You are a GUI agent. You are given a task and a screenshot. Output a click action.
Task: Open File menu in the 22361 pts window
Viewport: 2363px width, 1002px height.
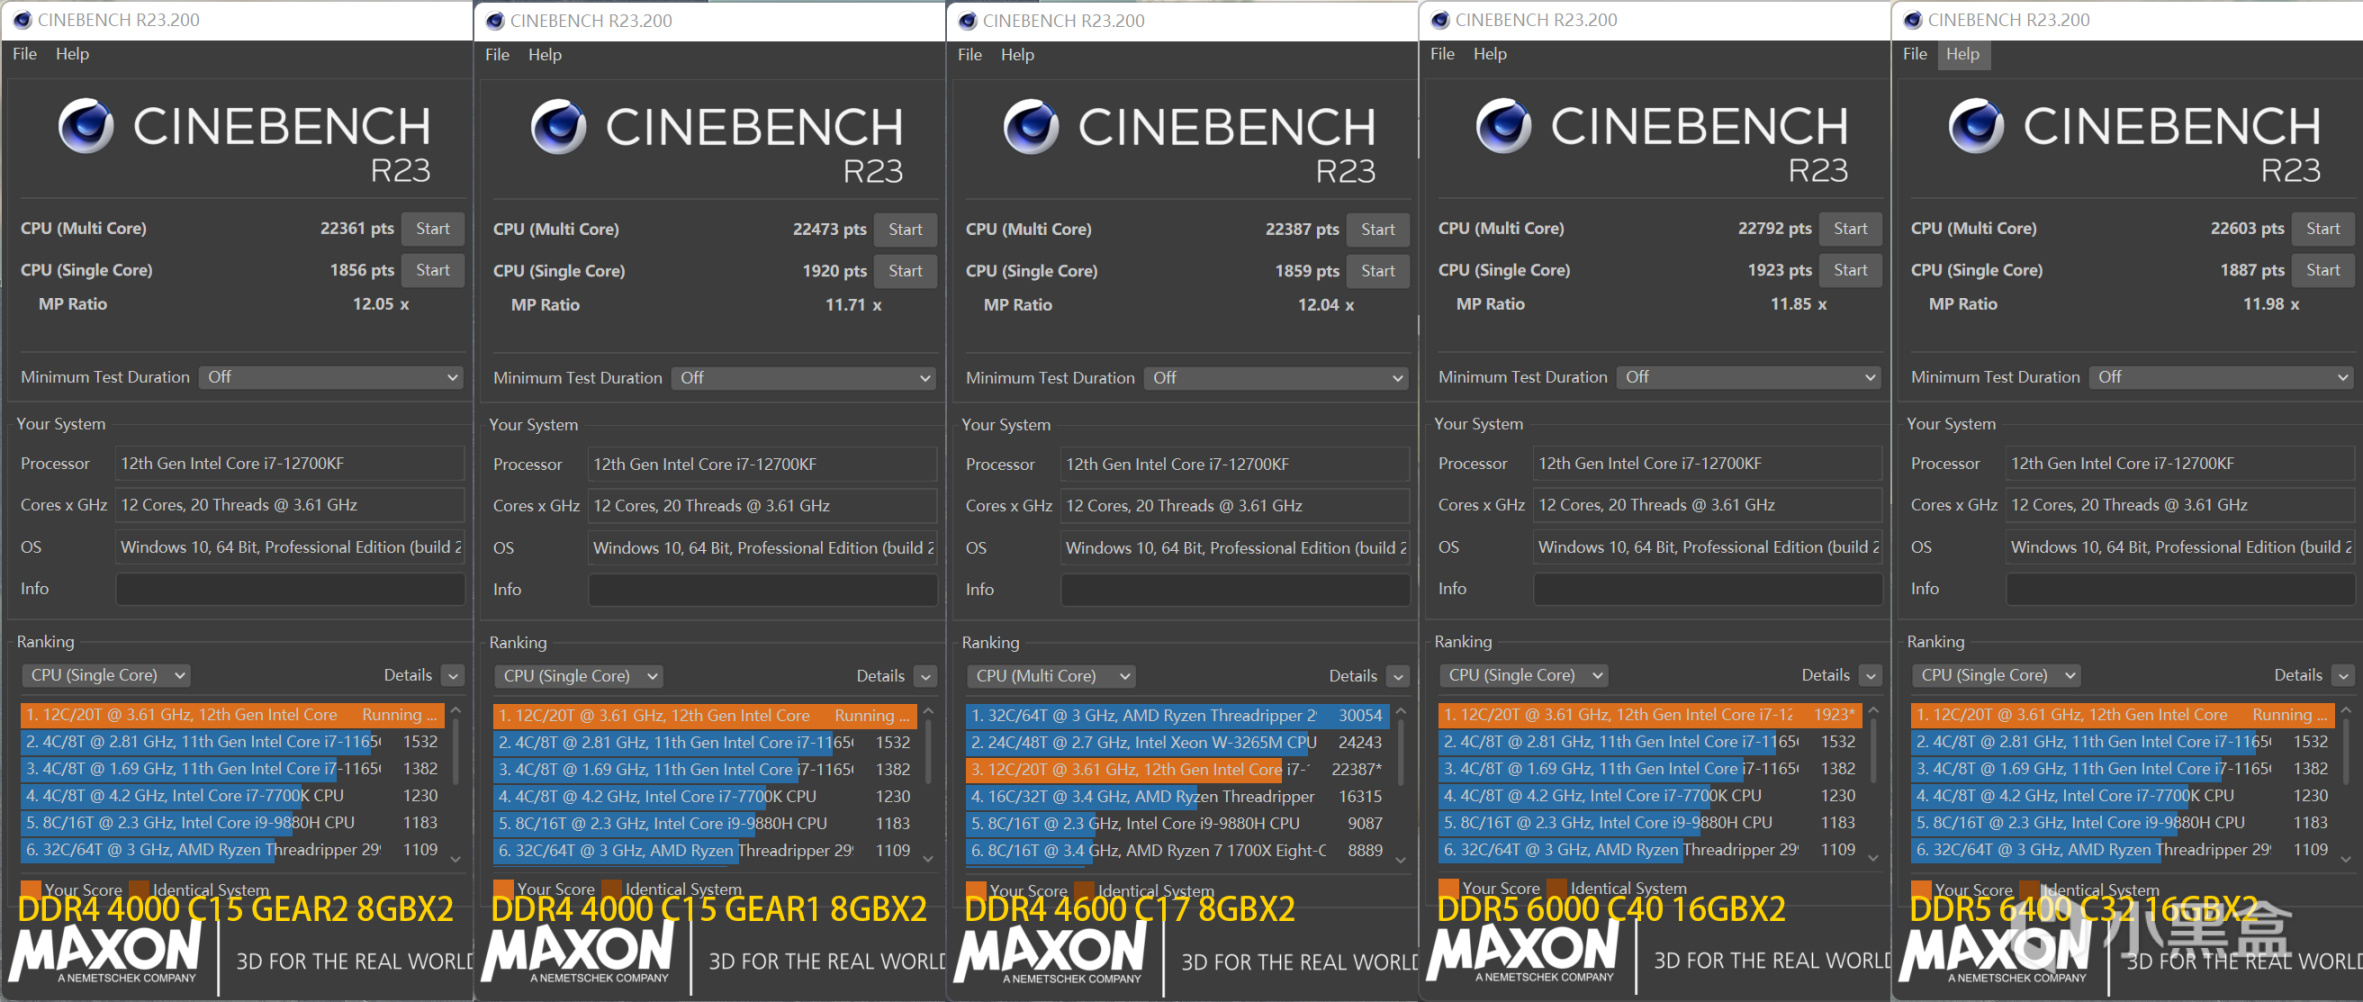pyautogui.click(x=25, y=54)
